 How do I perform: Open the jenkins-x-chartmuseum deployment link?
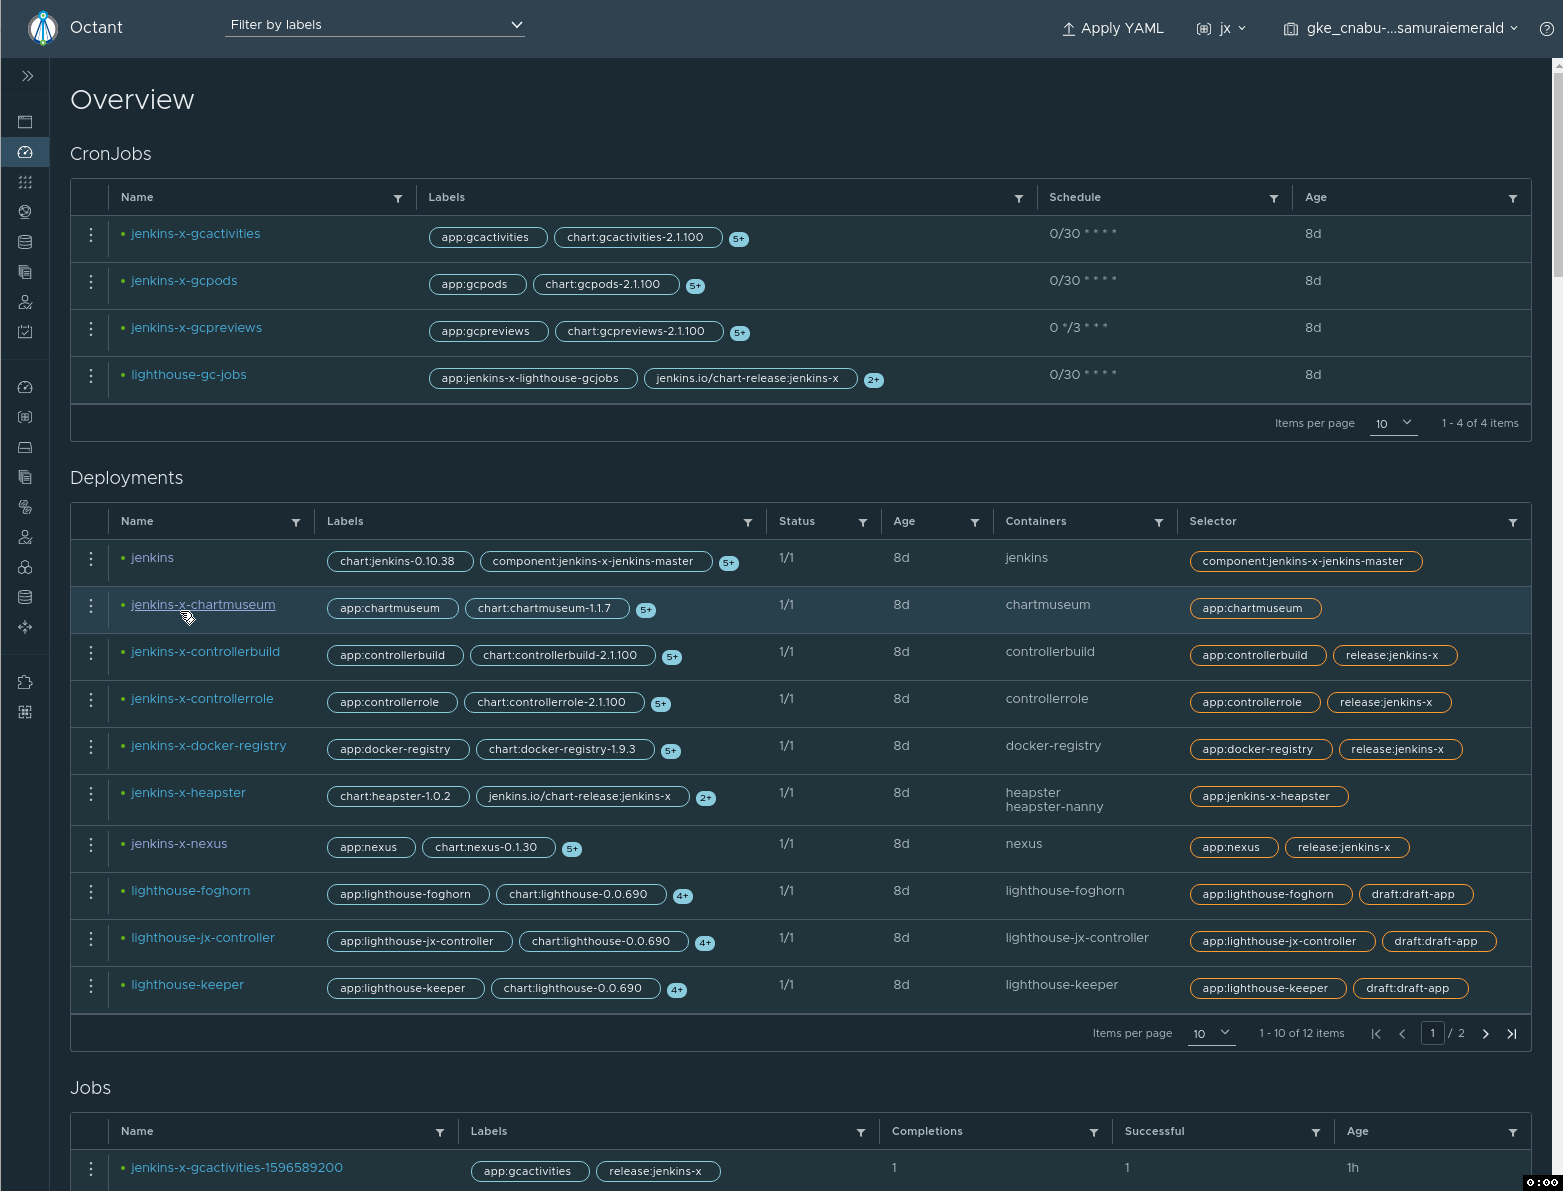[203, 604]
